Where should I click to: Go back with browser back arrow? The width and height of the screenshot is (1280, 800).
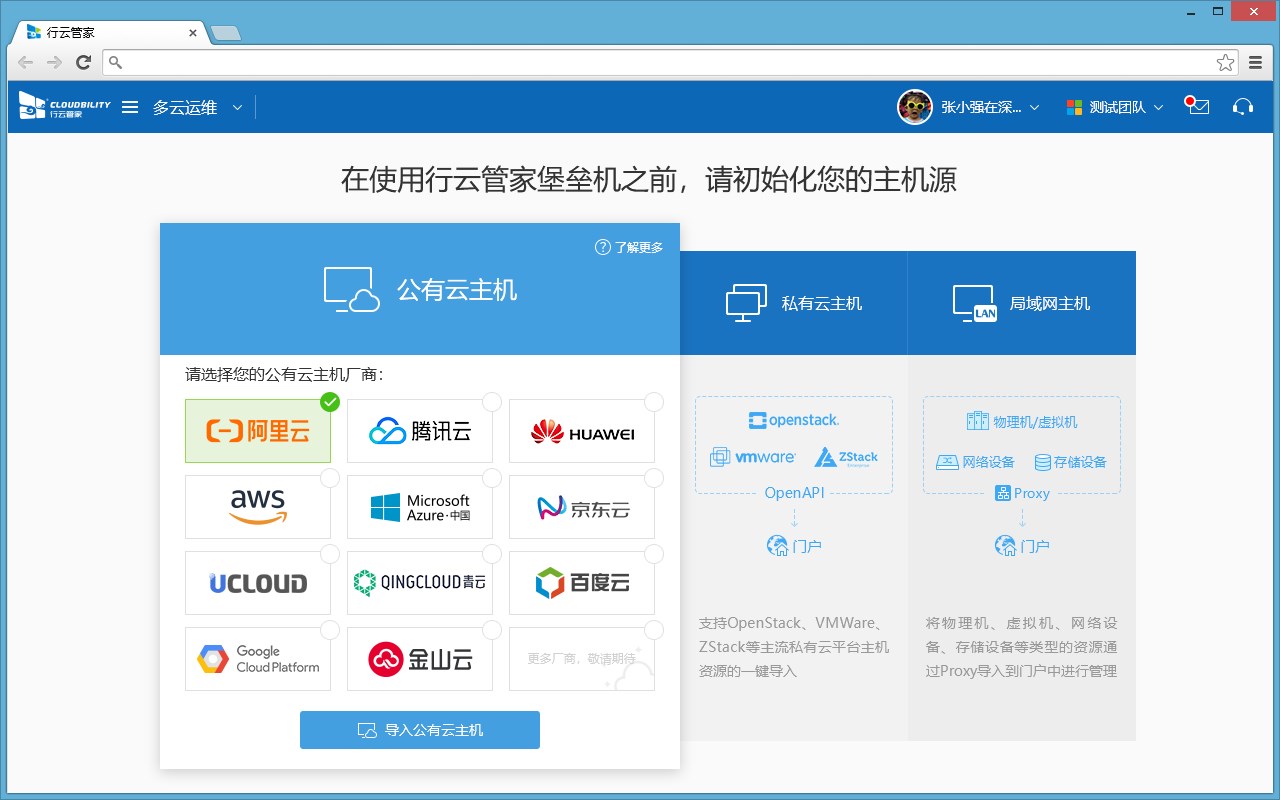[25, 62]
